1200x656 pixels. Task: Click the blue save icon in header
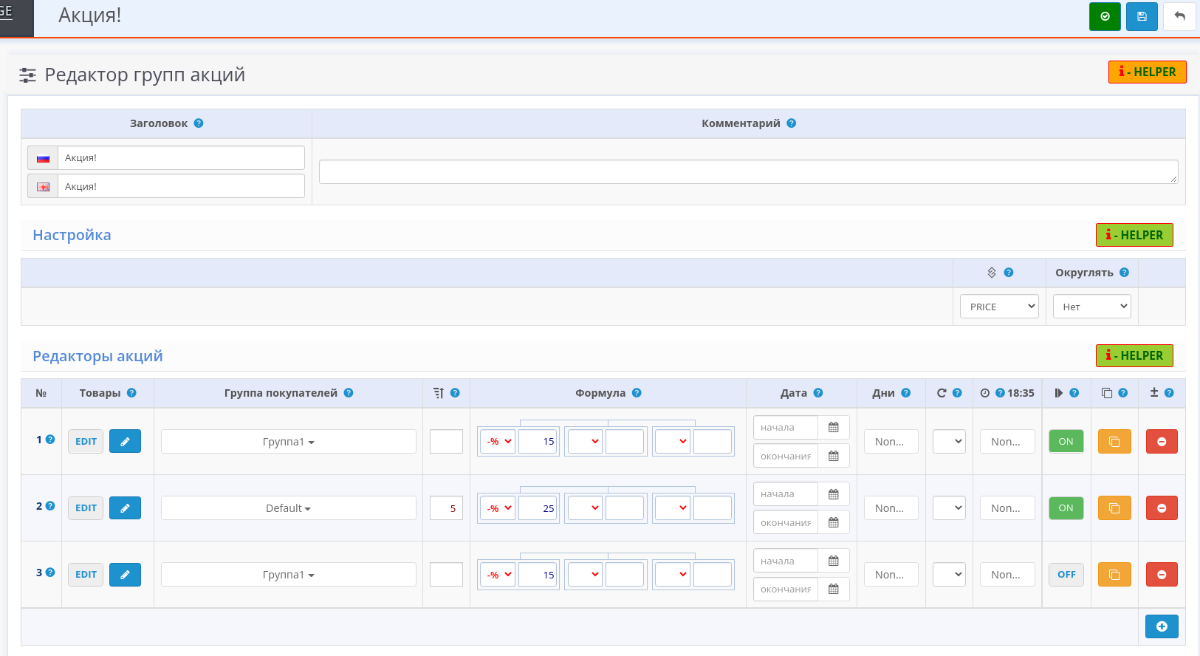pyautogui.click(x=1141, y=16)
